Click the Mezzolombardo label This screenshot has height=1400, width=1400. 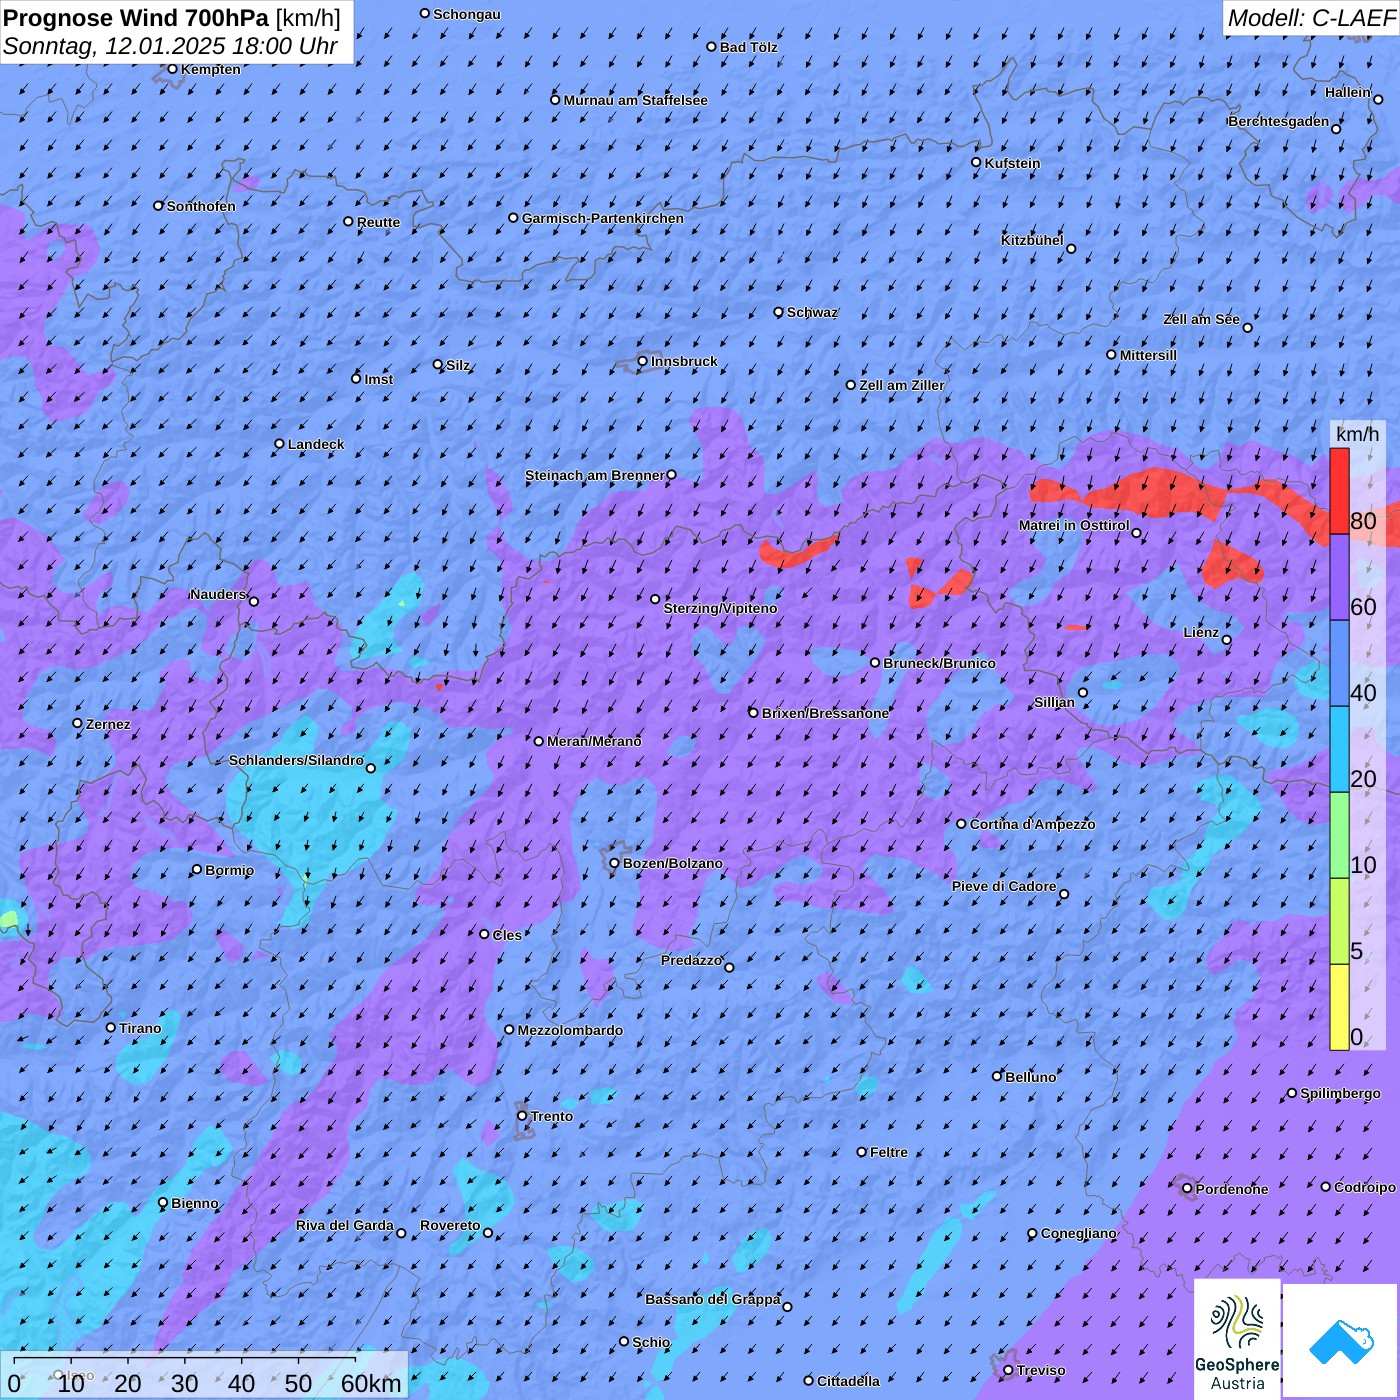[570, 1030]
